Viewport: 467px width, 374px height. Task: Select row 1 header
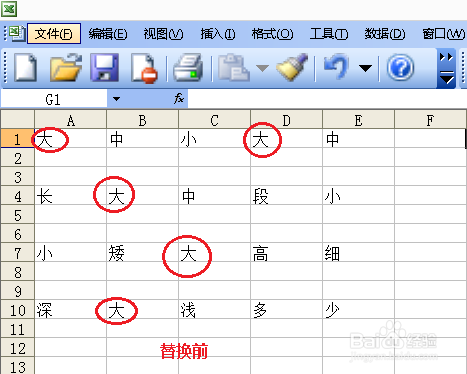(x=17, y=138)
